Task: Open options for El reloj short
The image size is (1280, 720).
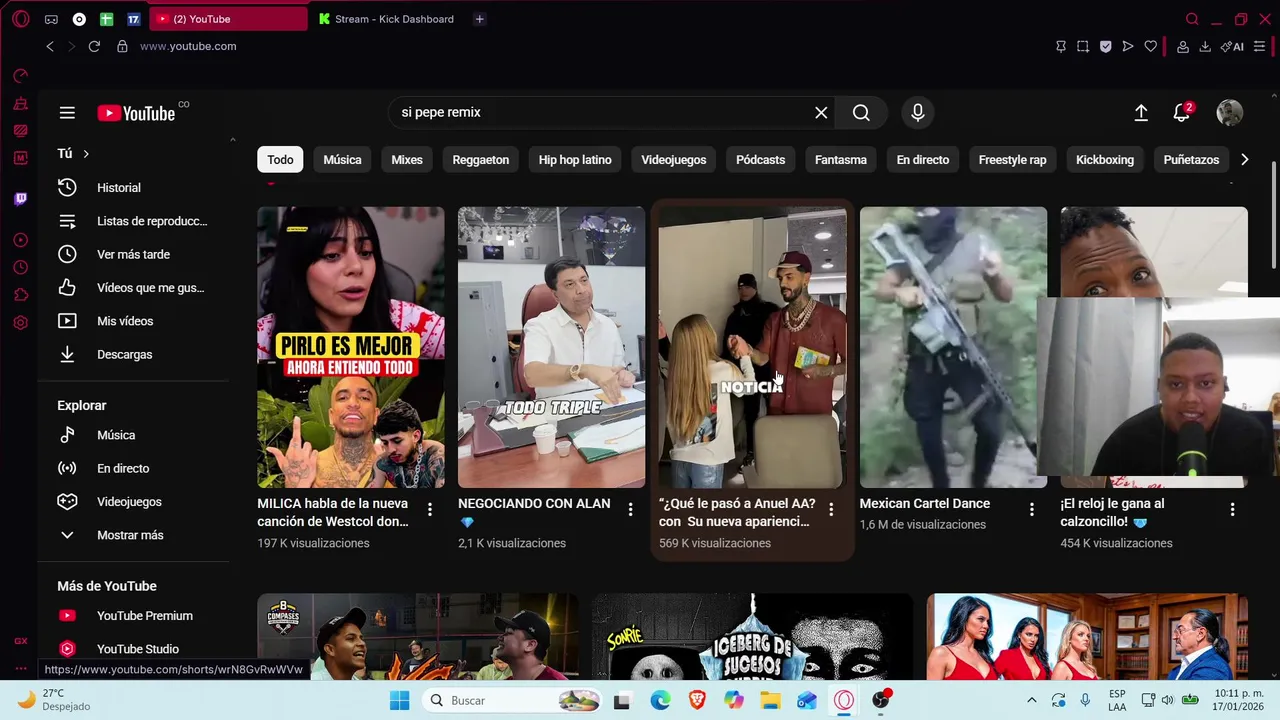Action: (1232, 510)
